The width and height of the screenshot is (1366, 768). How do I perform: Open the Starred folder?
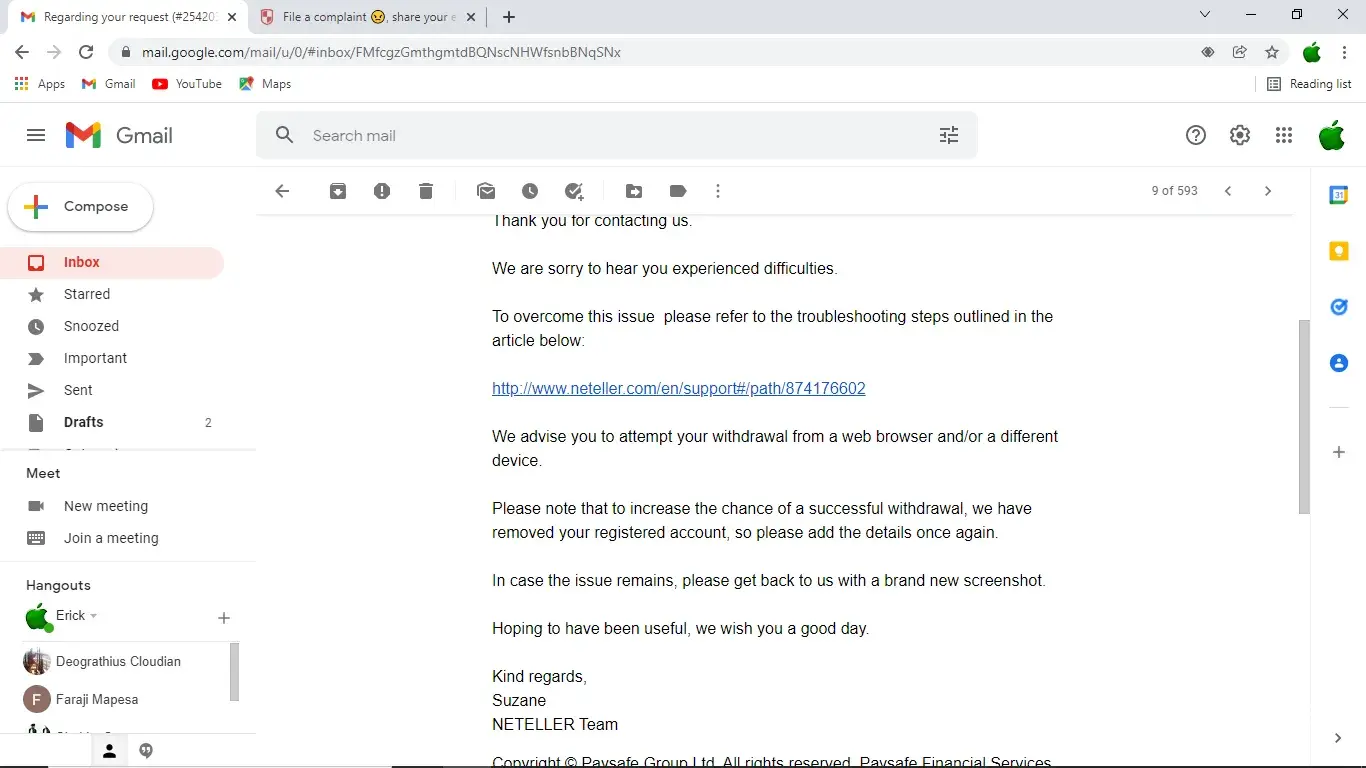coord(87,294)
